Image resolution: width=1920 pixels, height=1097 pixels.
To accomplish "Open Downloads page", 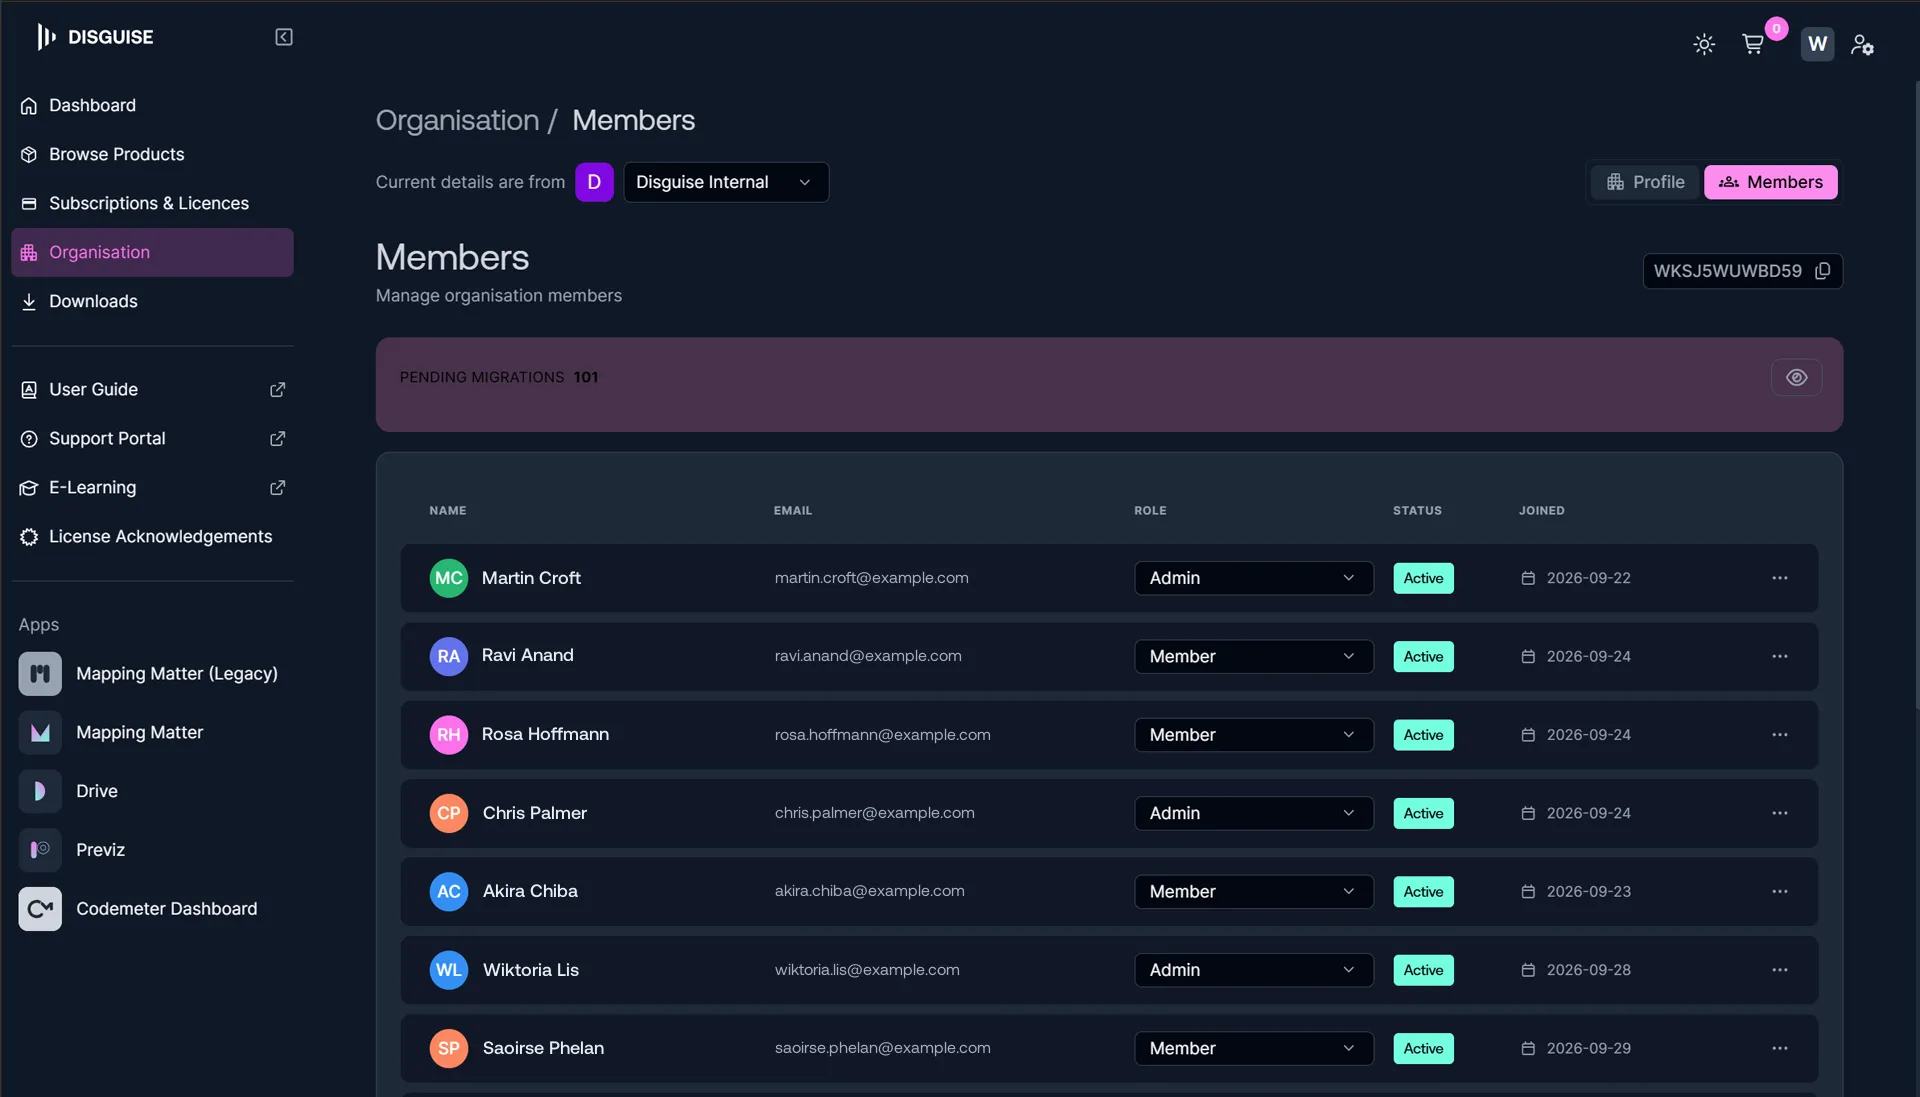I will (152, 301).
